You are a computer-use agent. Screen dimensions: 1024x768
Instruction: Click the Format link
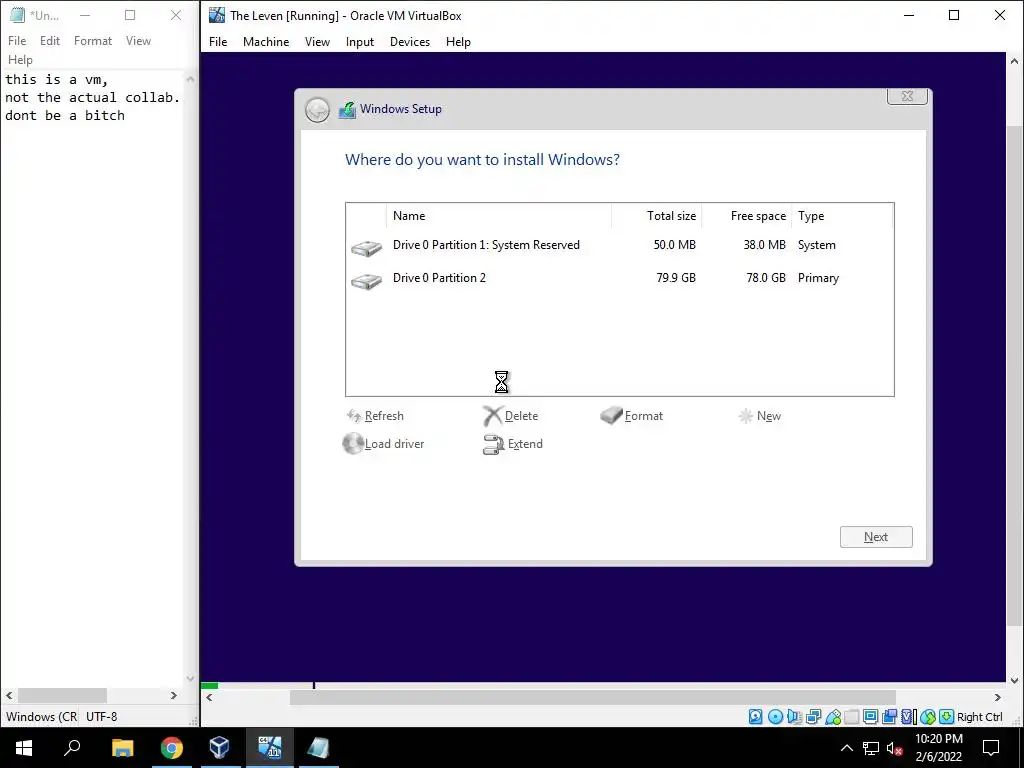643,416
